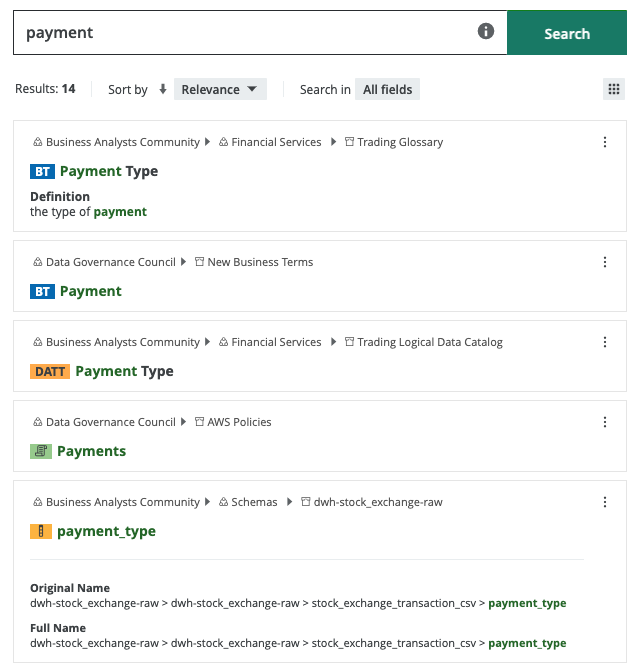Click the Search button
The height and width of the screenshot is (669, 643).
pos(567,33)
